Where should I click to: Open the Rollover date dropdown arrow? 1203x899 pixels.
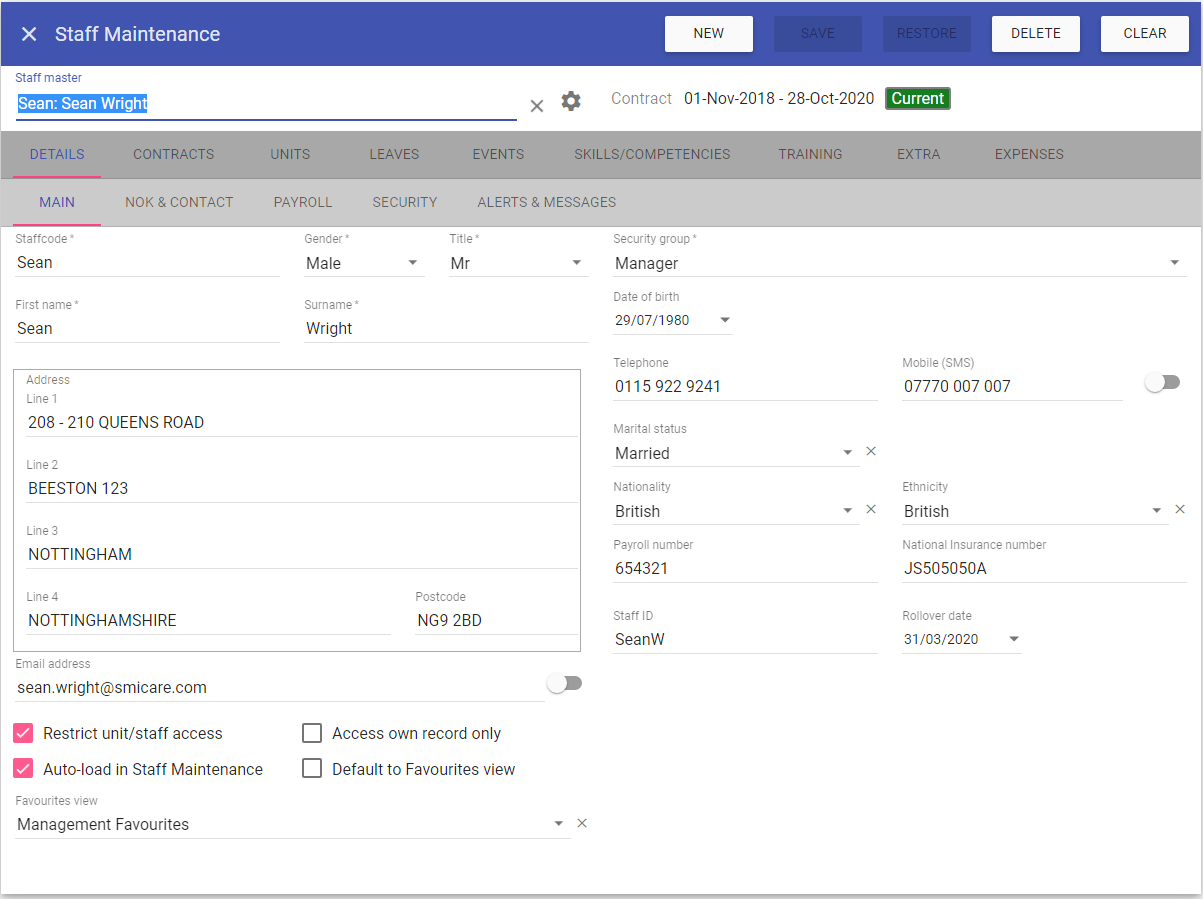(x=1013, y=639)
